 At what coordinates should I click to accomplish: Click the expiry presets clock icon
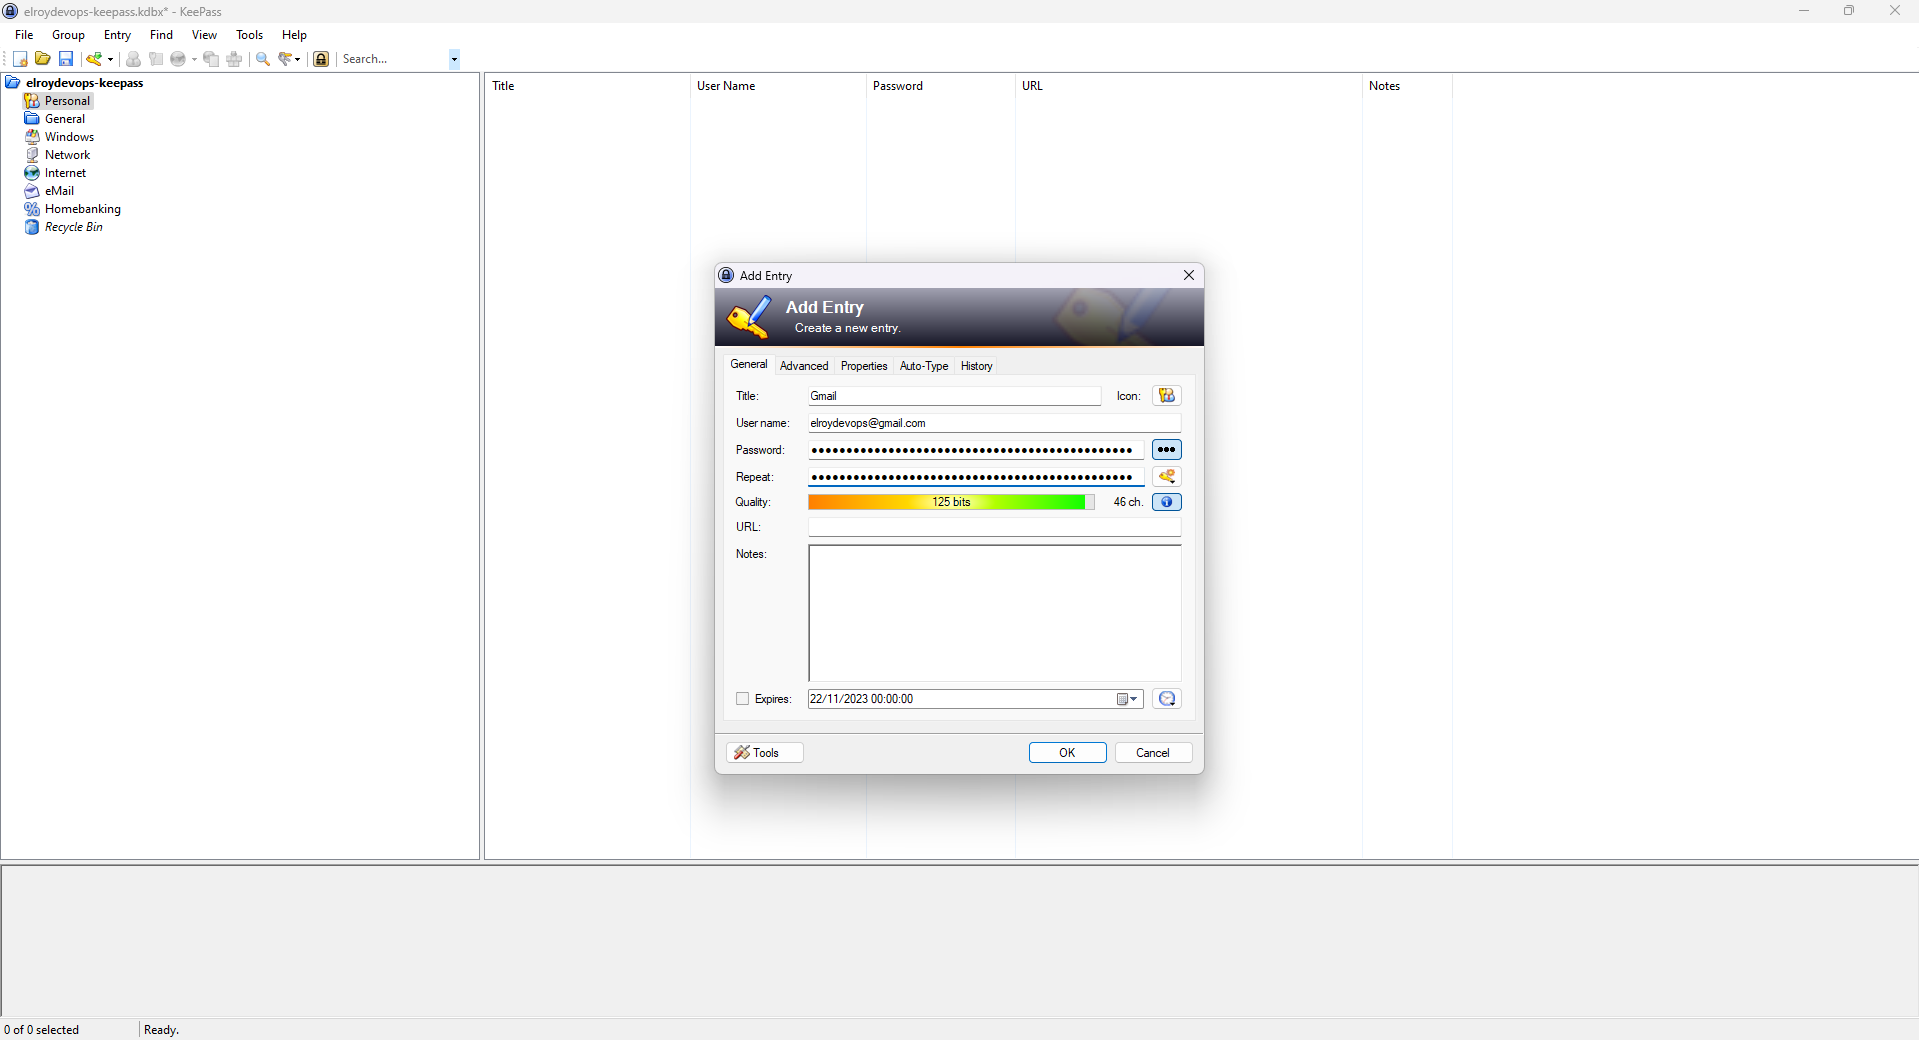tap(1167, 699)
